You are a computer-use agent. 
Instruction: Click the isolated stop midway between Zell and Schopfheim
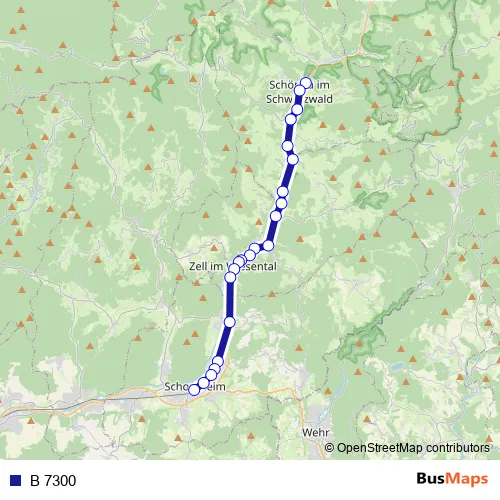point(230,322)
